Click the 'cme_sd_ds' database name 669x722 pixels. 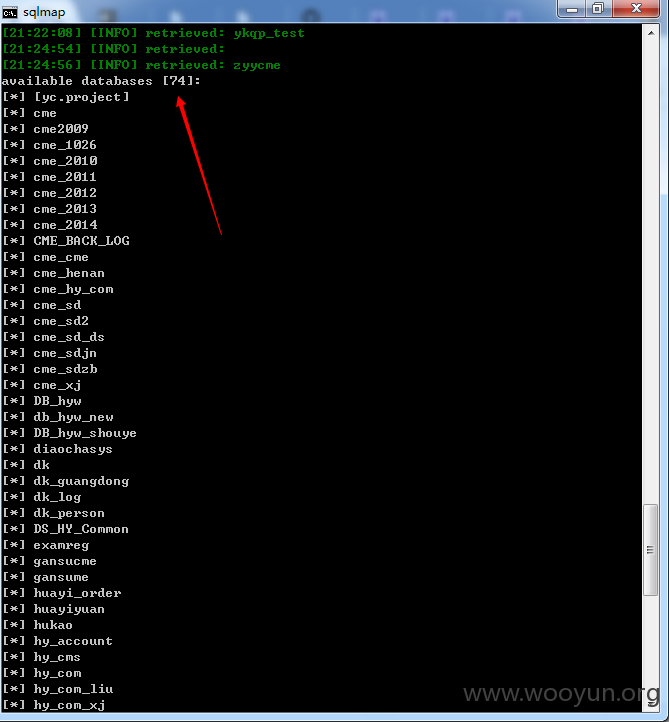(69, 337)
